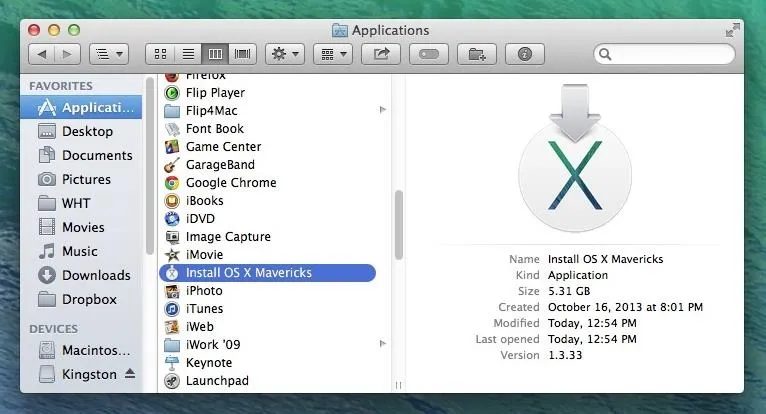766x414 pixels.
Task: Eject the Kingston drive
Action: click(x=130, y=374)
